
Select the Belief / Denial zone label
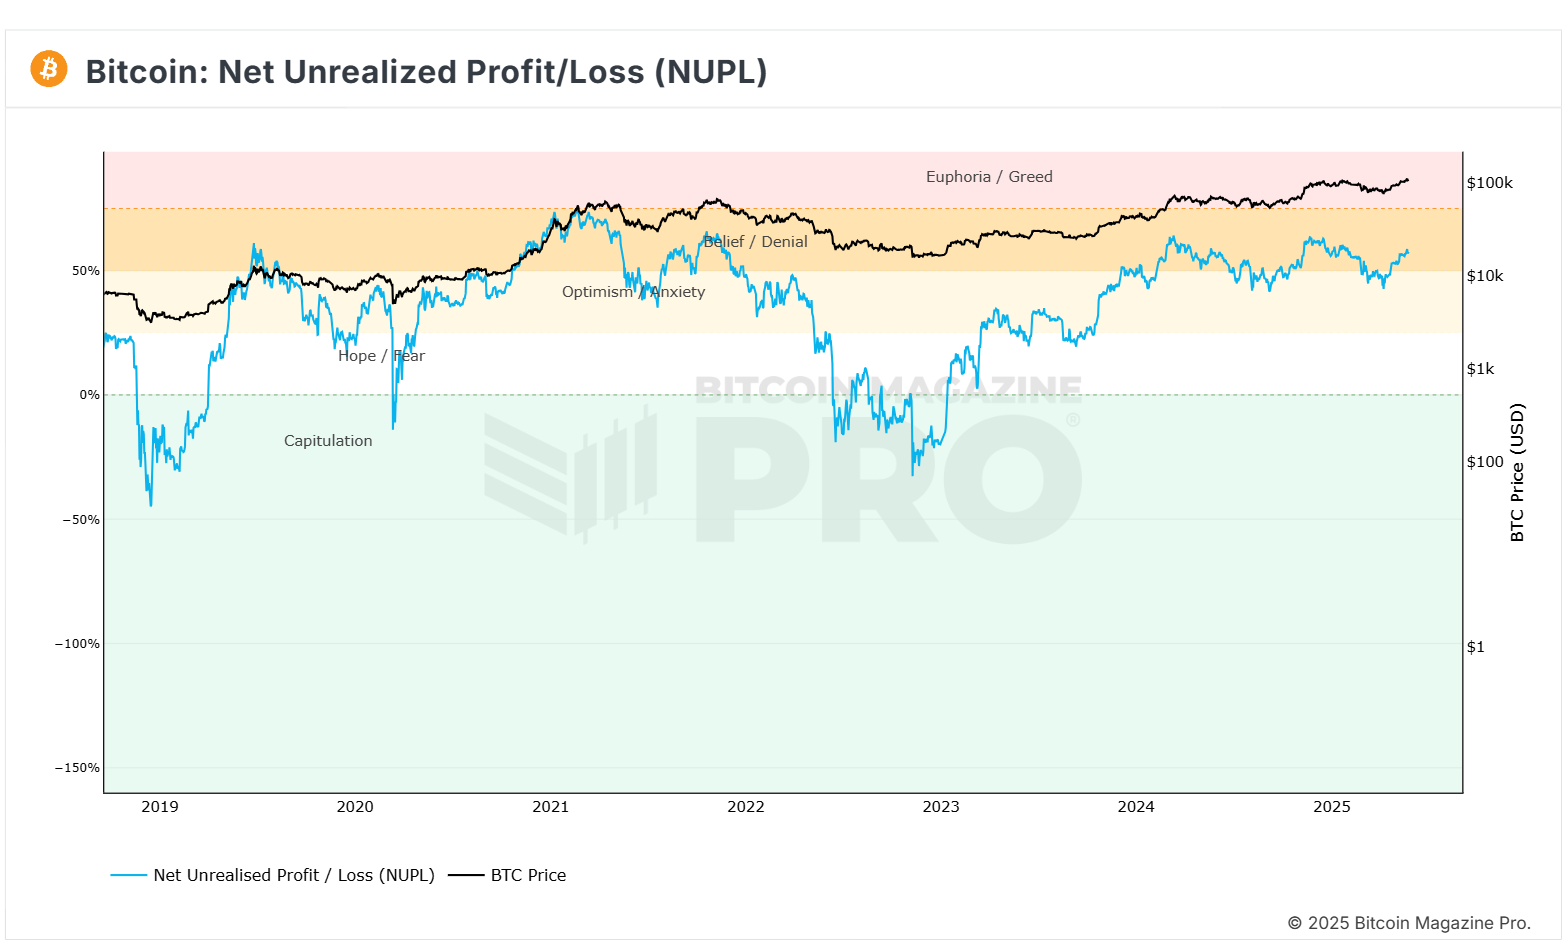[x=755, y=242]
